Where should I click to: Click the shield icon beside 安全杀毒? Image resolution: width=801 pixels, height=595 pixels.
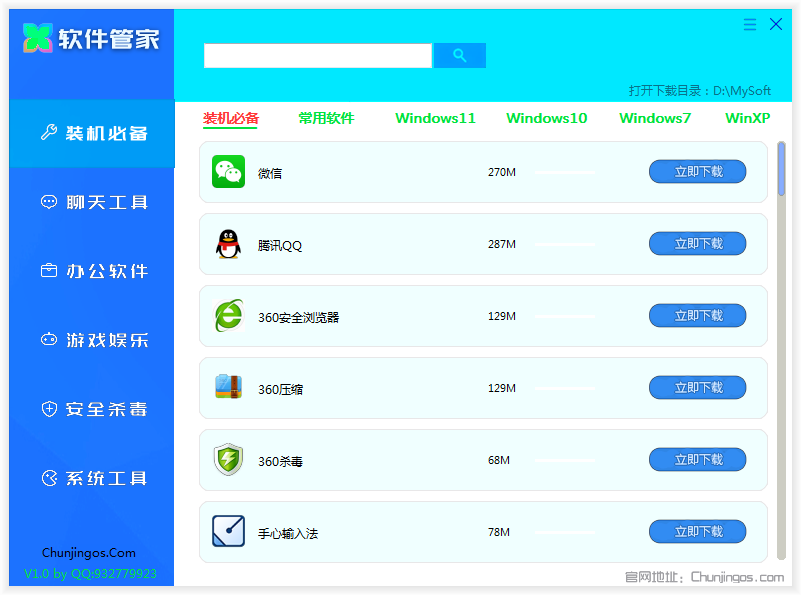pos(49,409)
